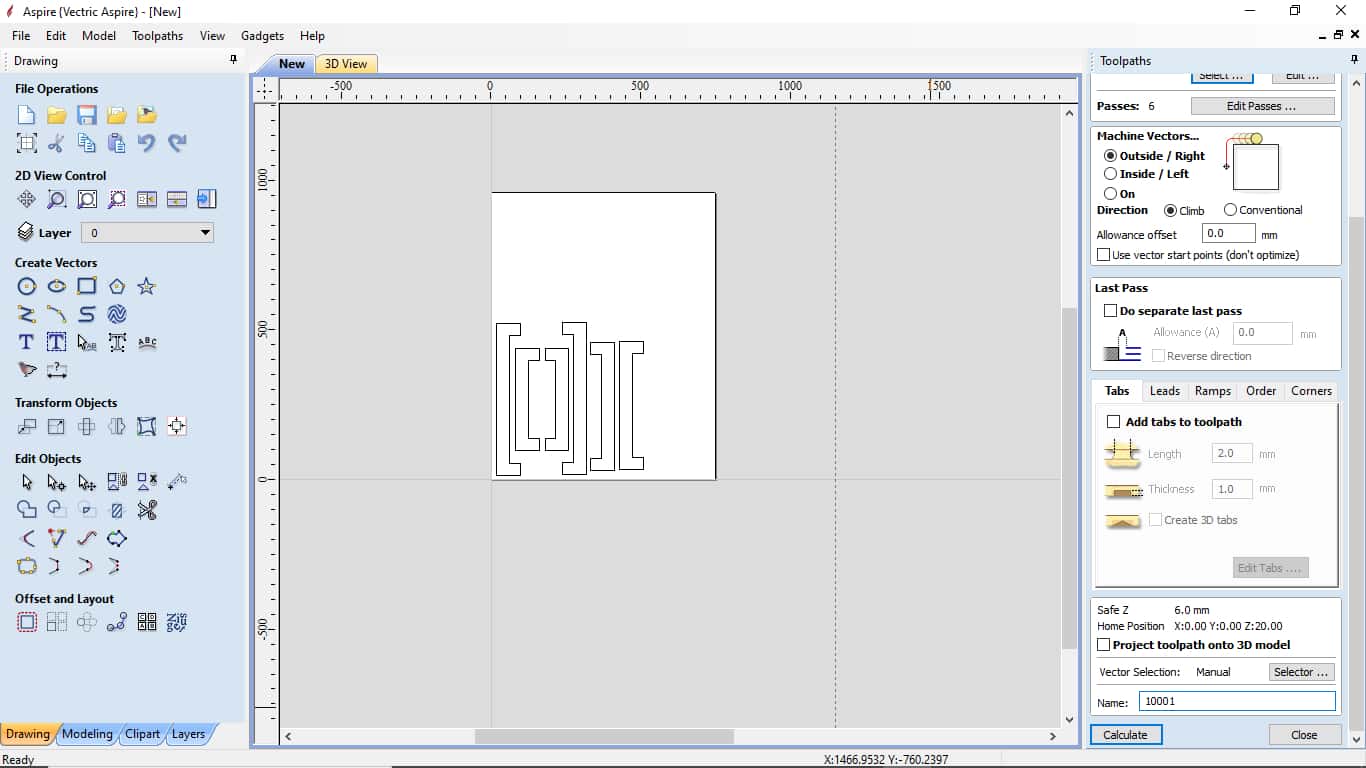Open the Nesting parts tool icon

(177, 622)
